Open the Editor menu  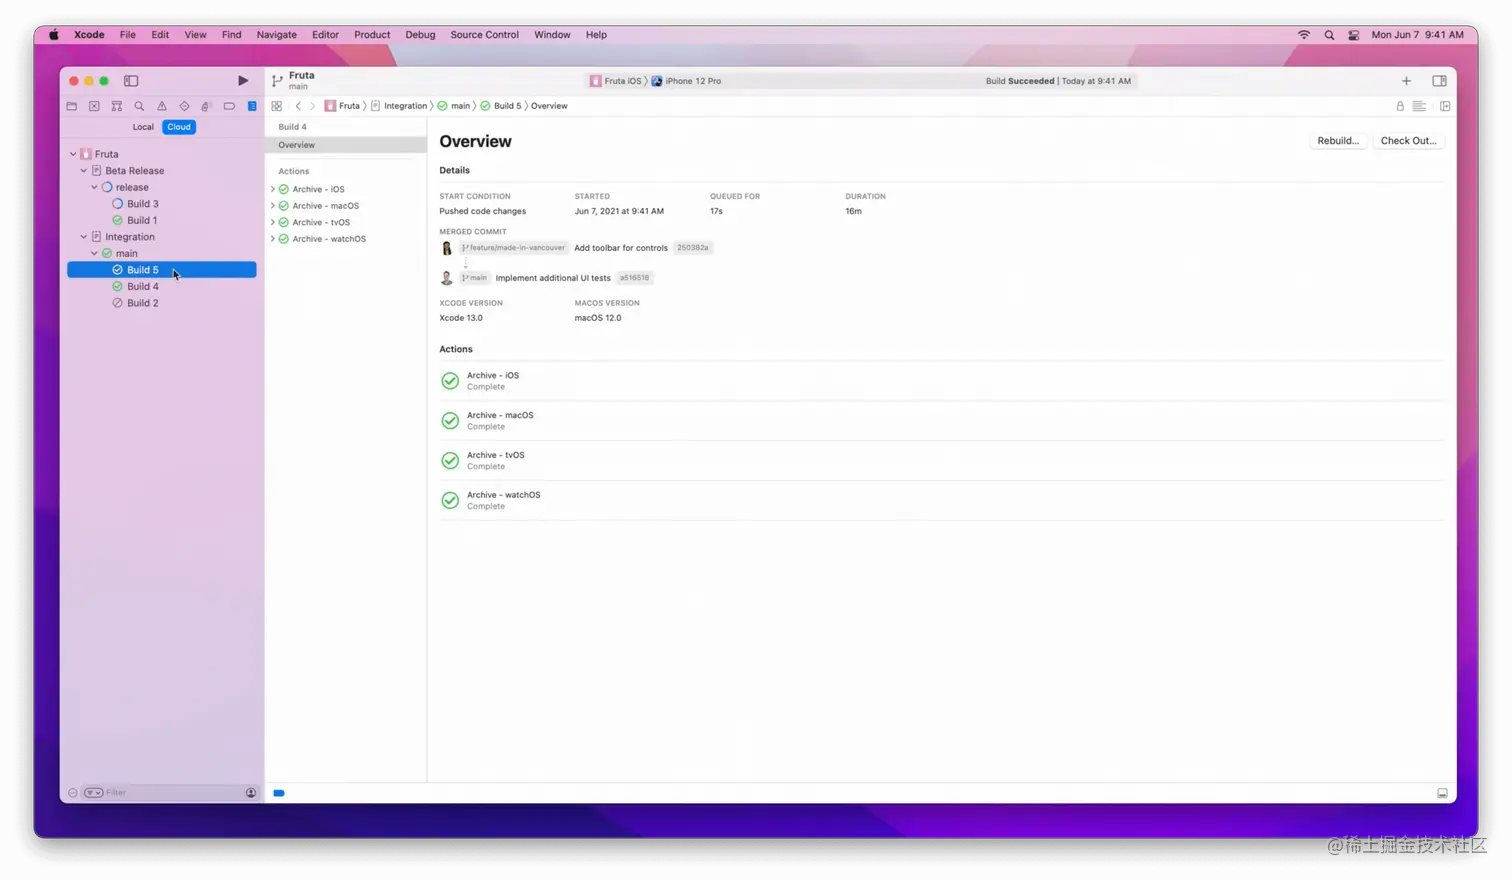pos(325,35)
